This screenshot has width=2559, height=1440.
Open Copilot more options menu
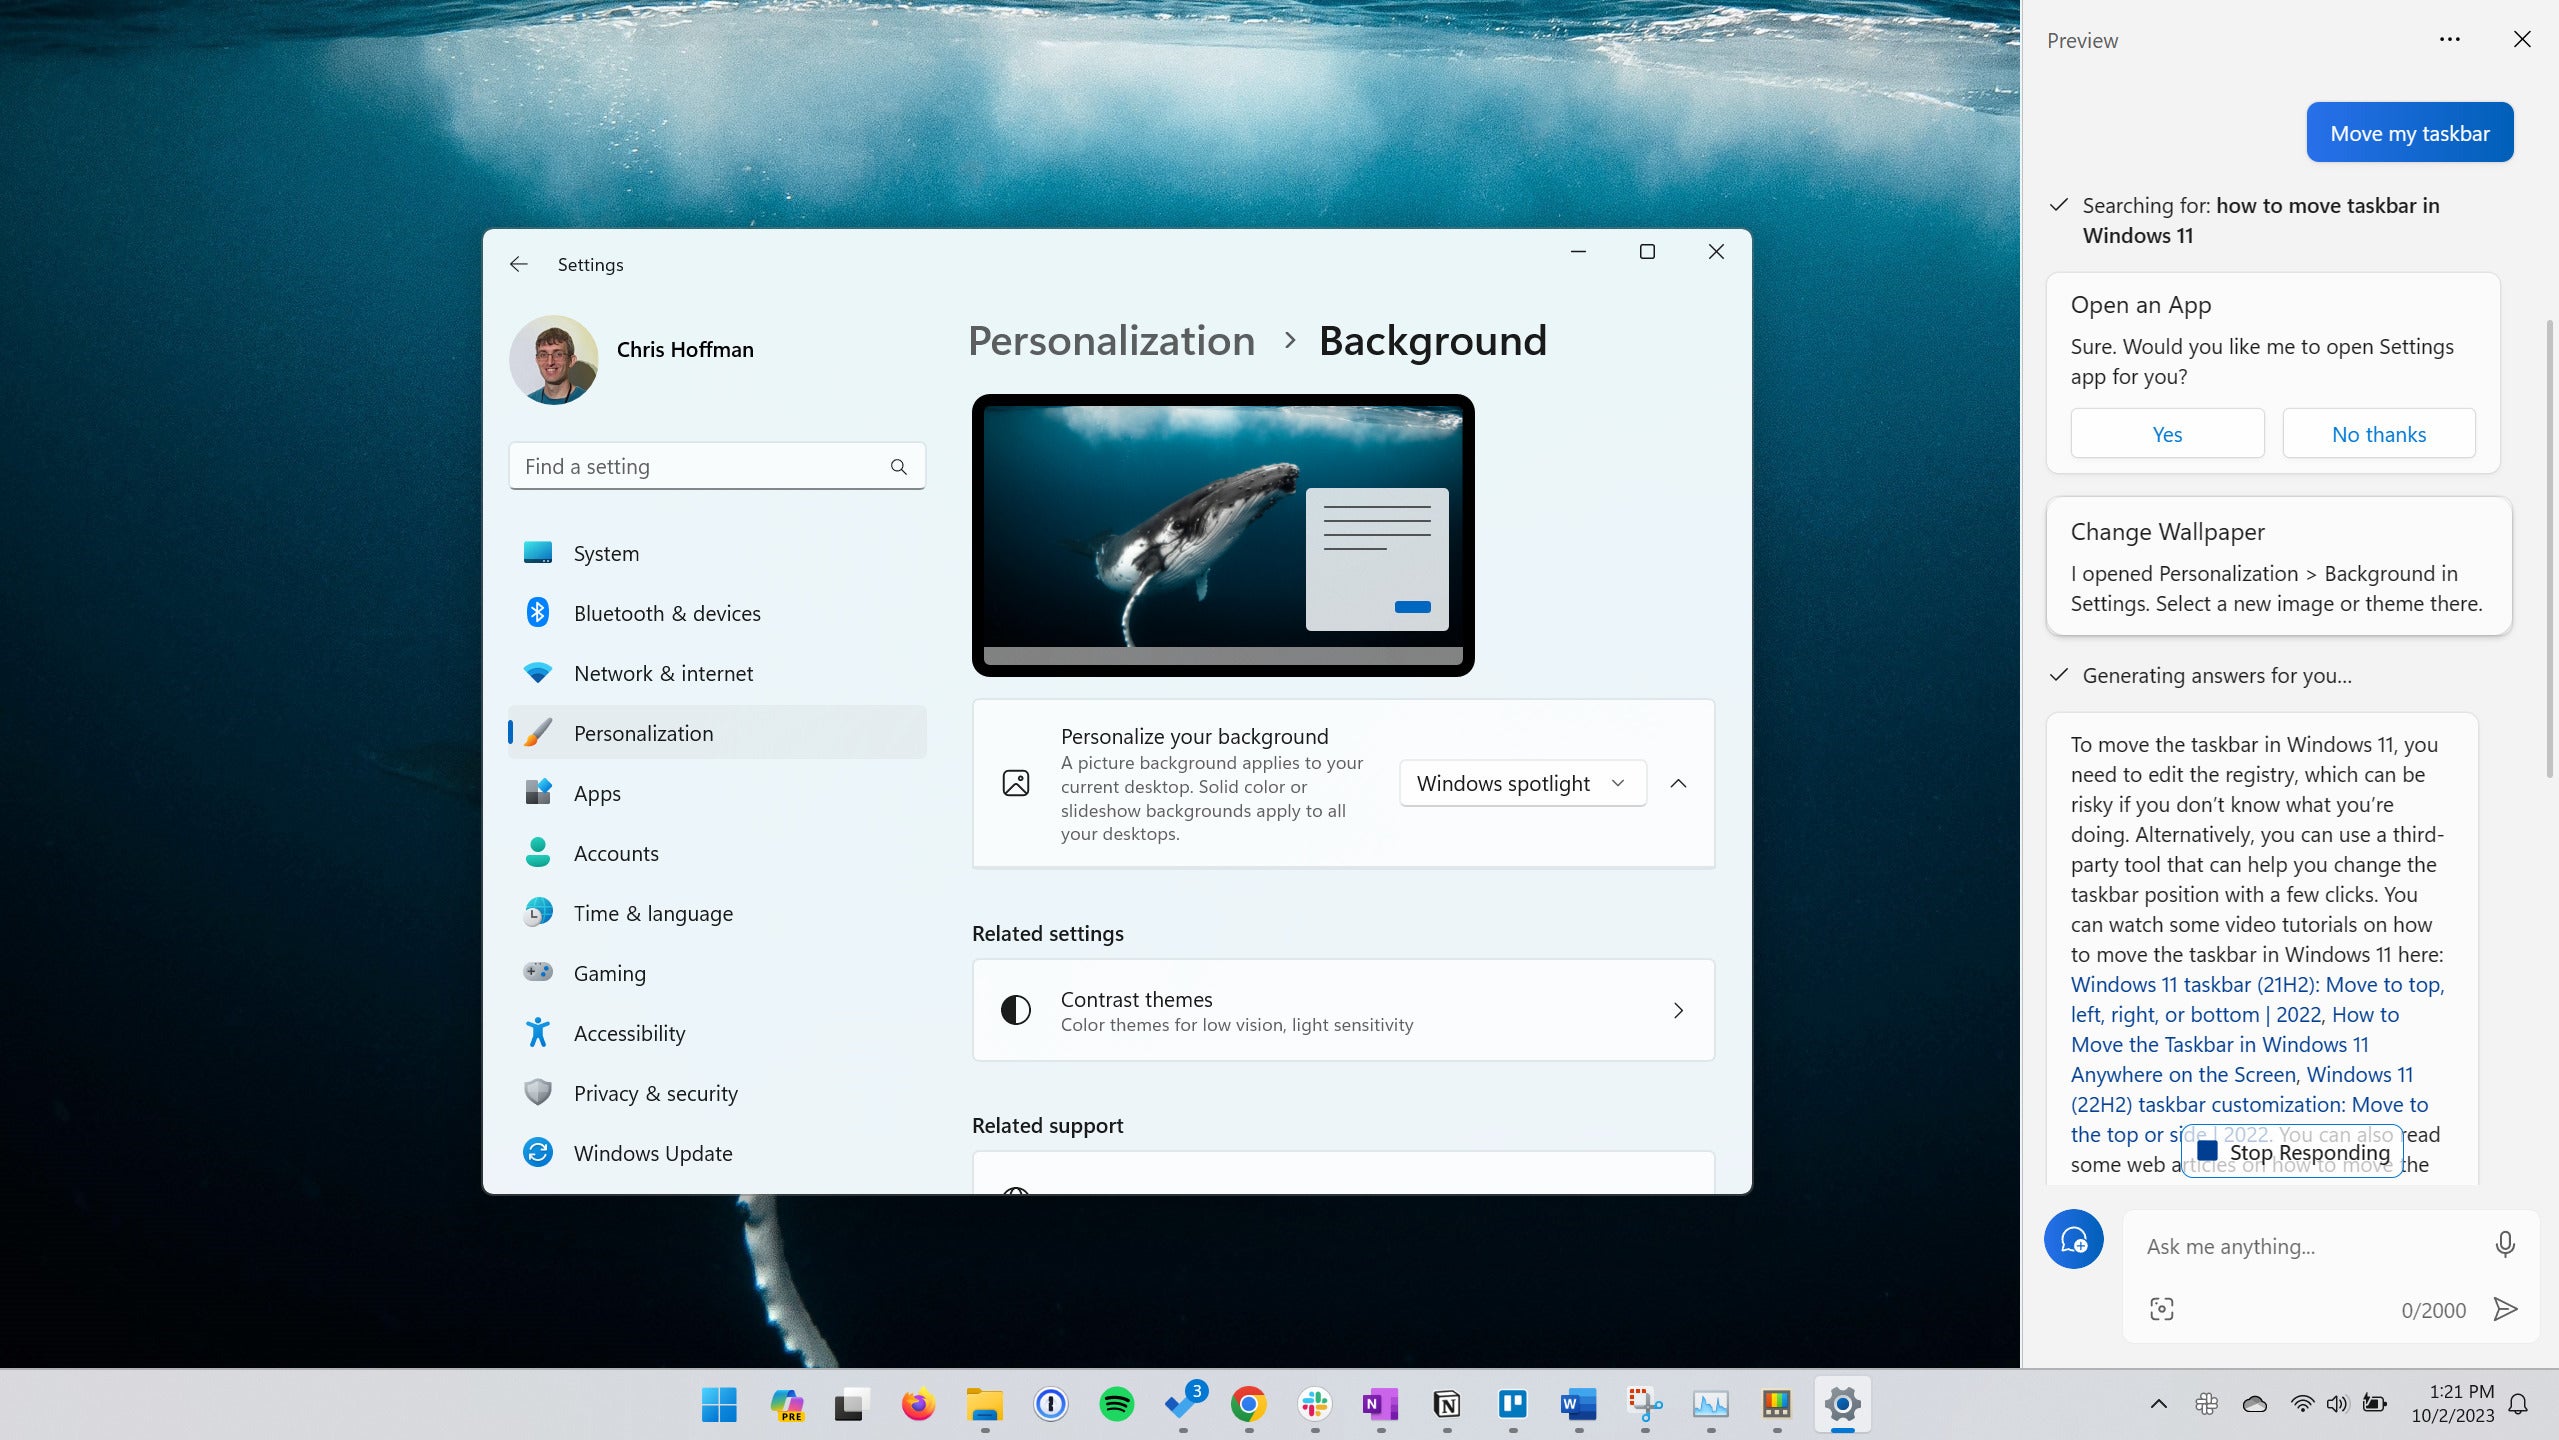(2449, 39)
